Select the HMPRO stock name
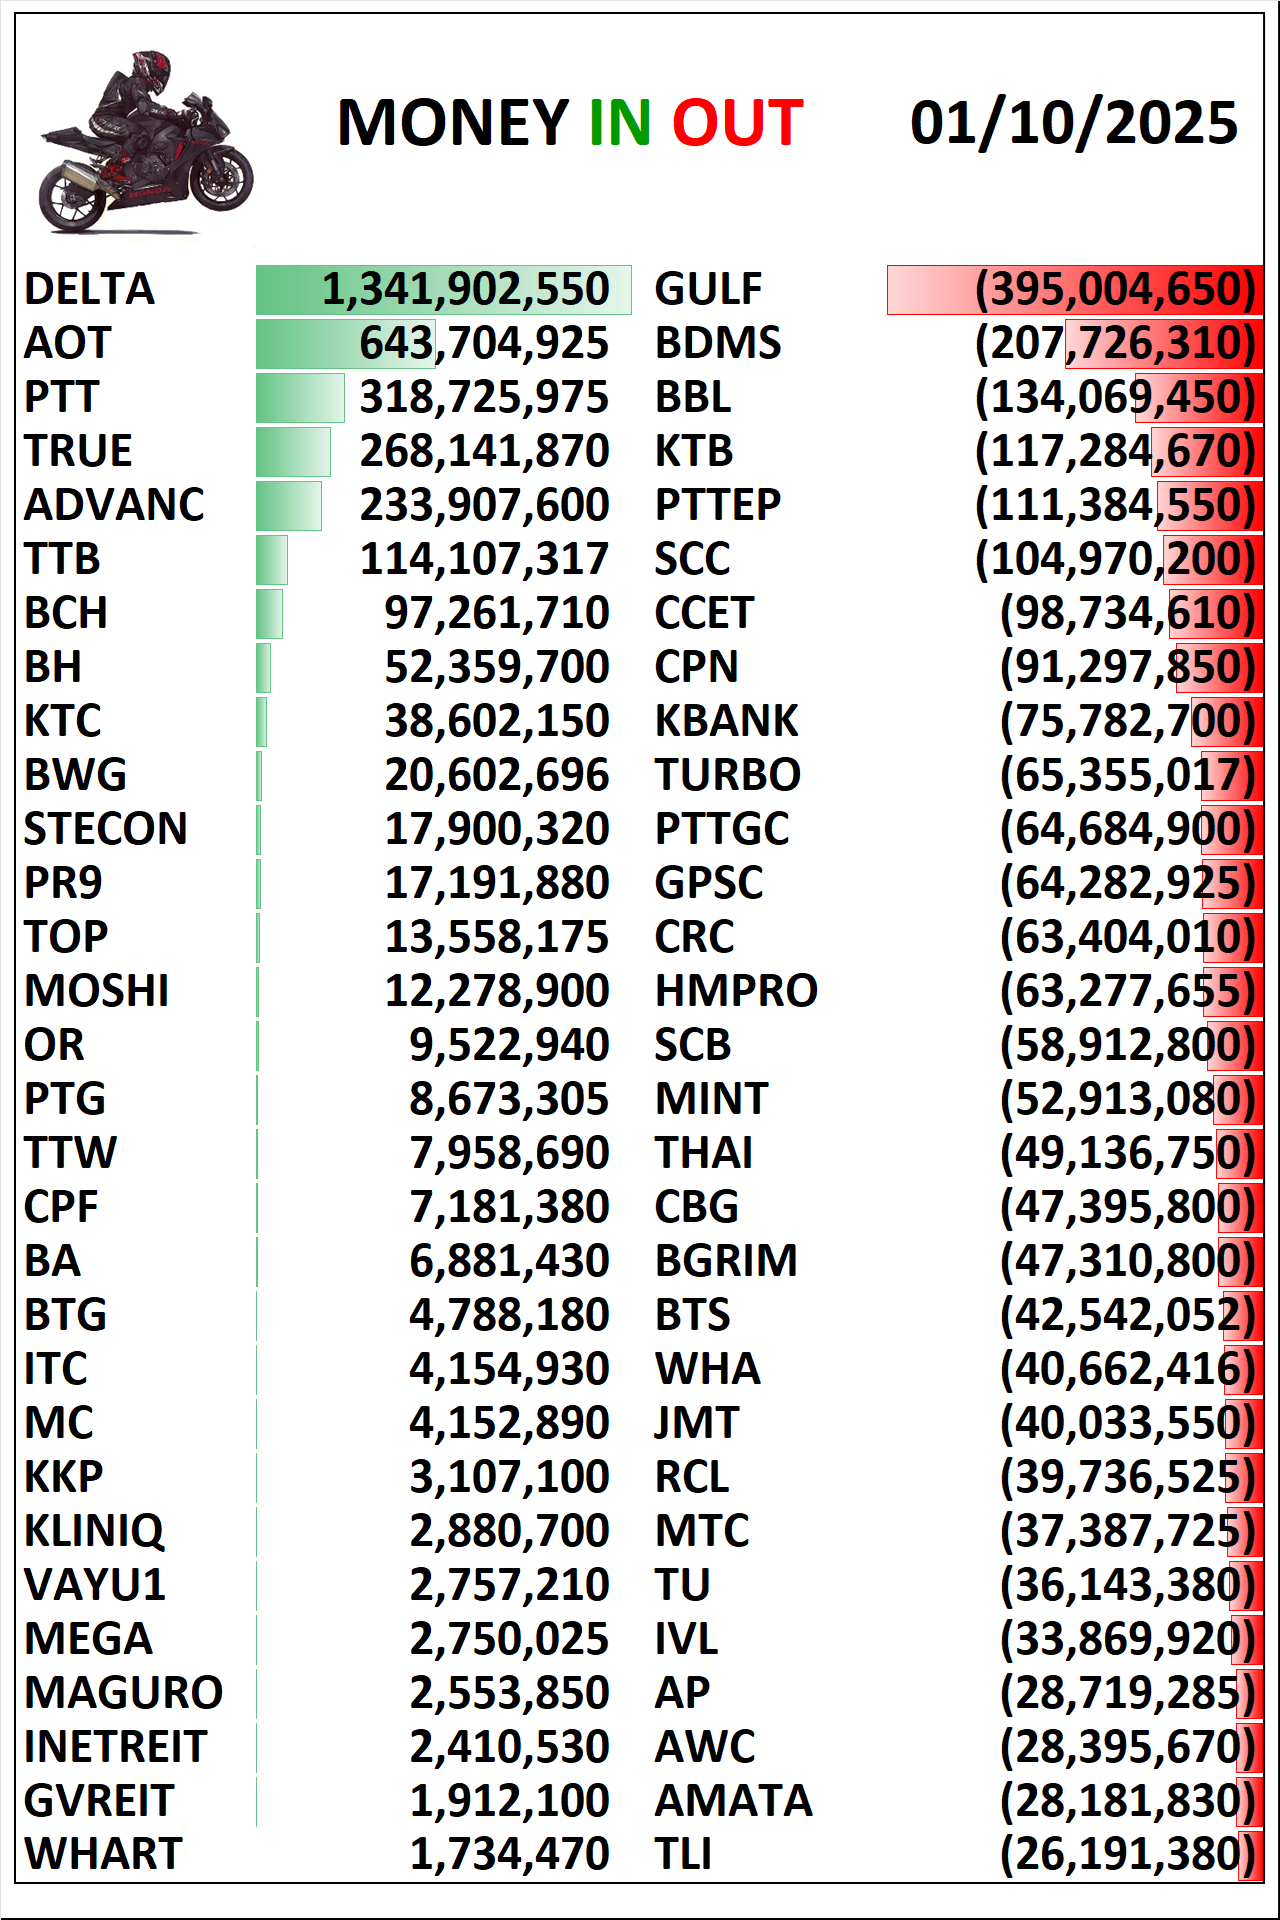Screen dimensions: 1280x1920 pyautogui.click(x=735, y=991)
